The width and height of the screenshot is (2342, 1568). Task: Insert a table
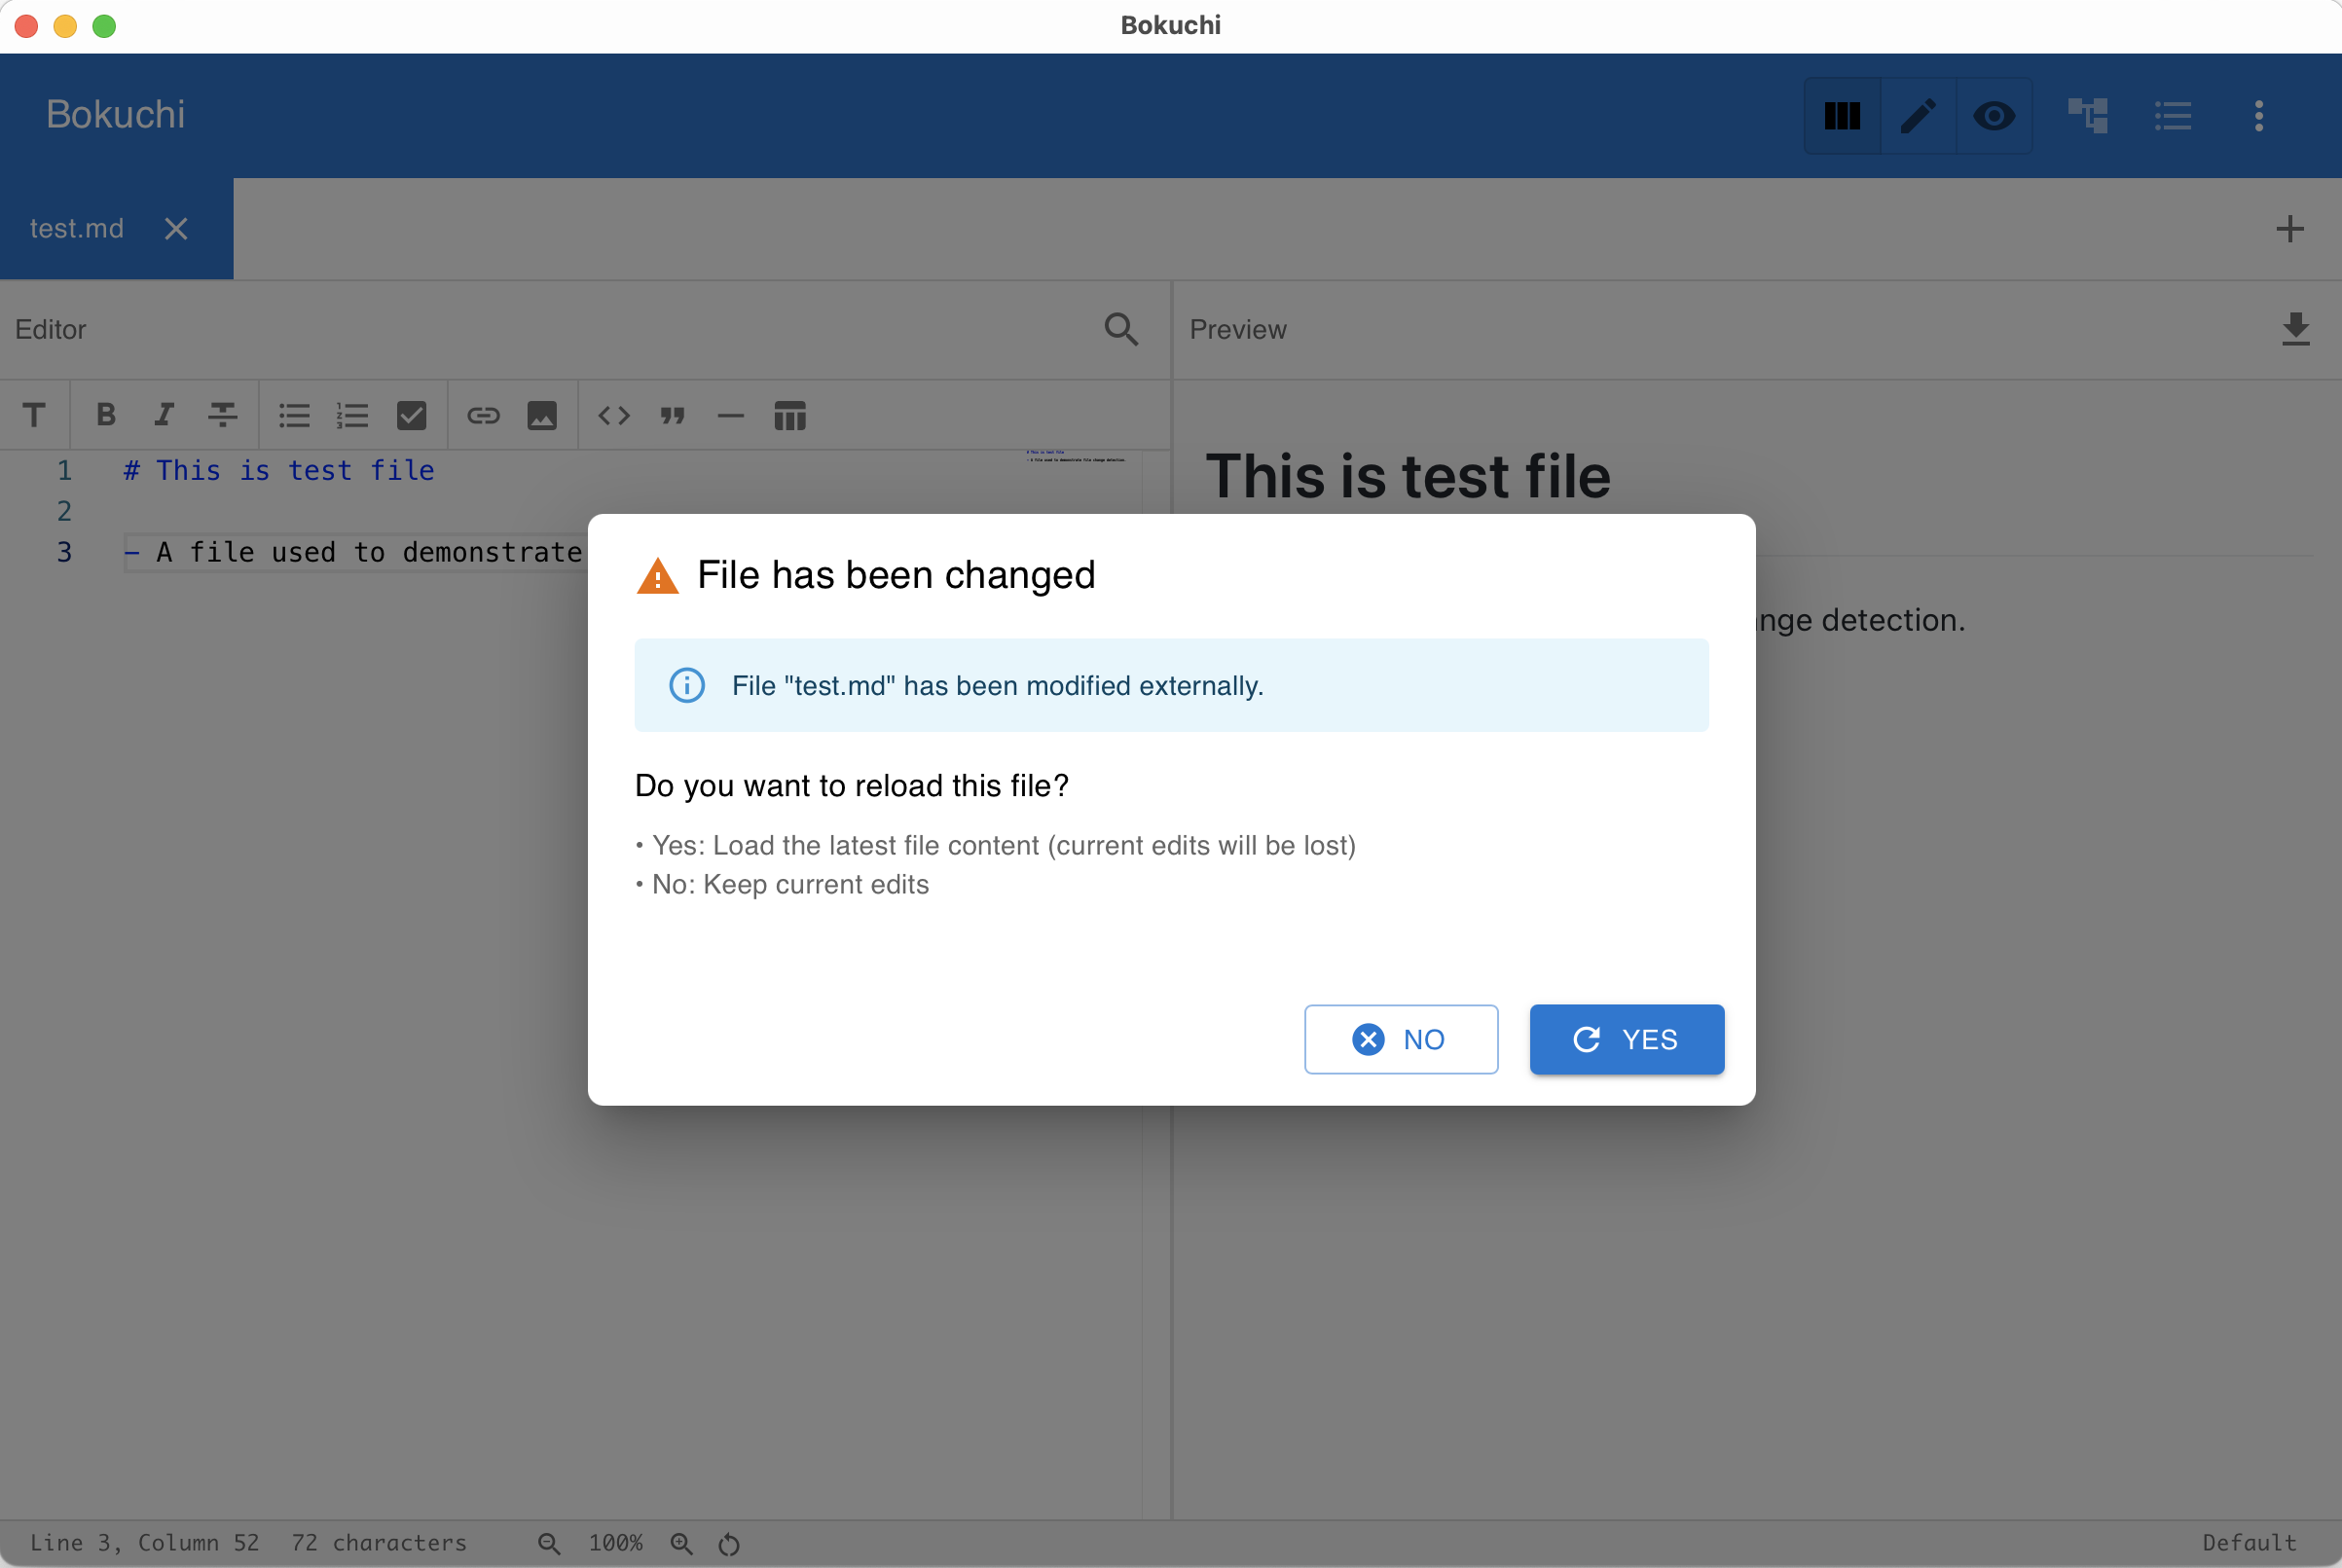789,415
